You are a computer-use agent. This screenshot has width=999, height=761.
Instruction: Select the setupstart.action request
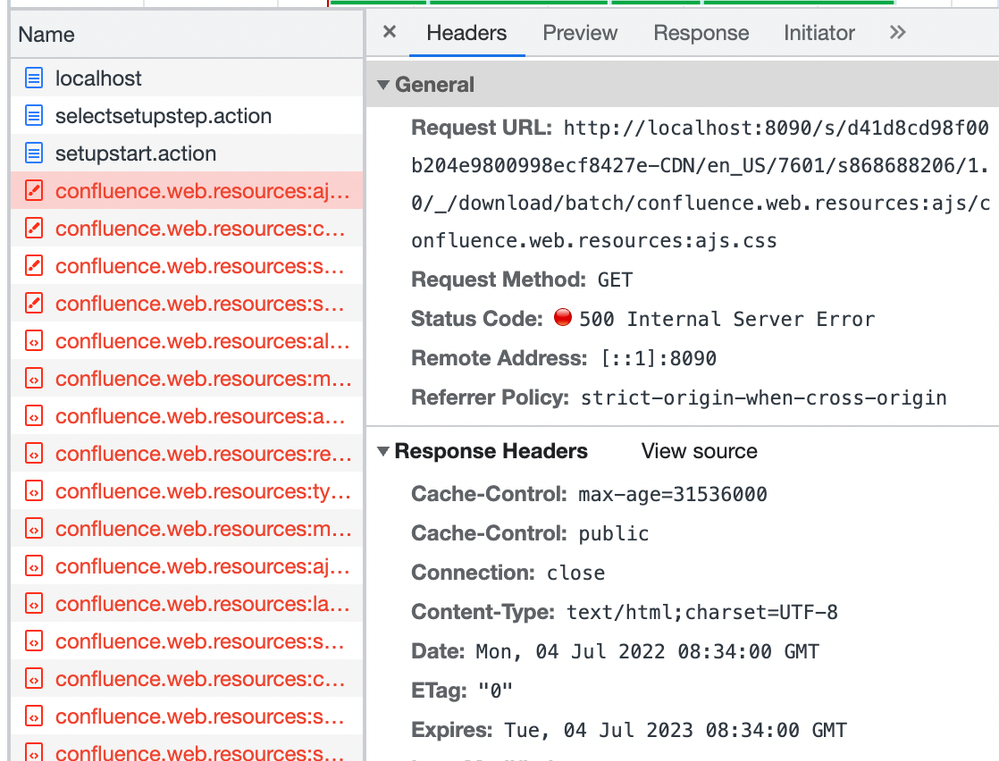(x=187, y=154)
